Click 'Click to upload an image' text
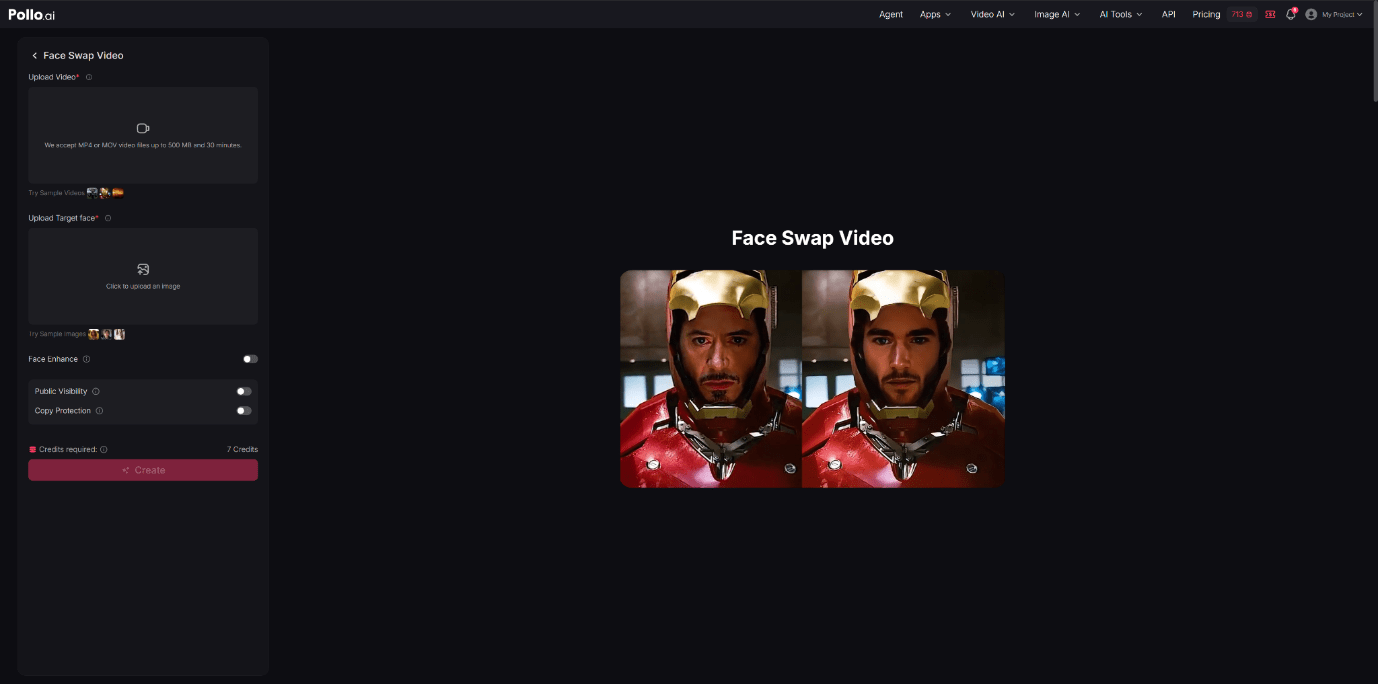Image resolution: width=1378 pixels, height=684 pixels. tap(143, 286)
